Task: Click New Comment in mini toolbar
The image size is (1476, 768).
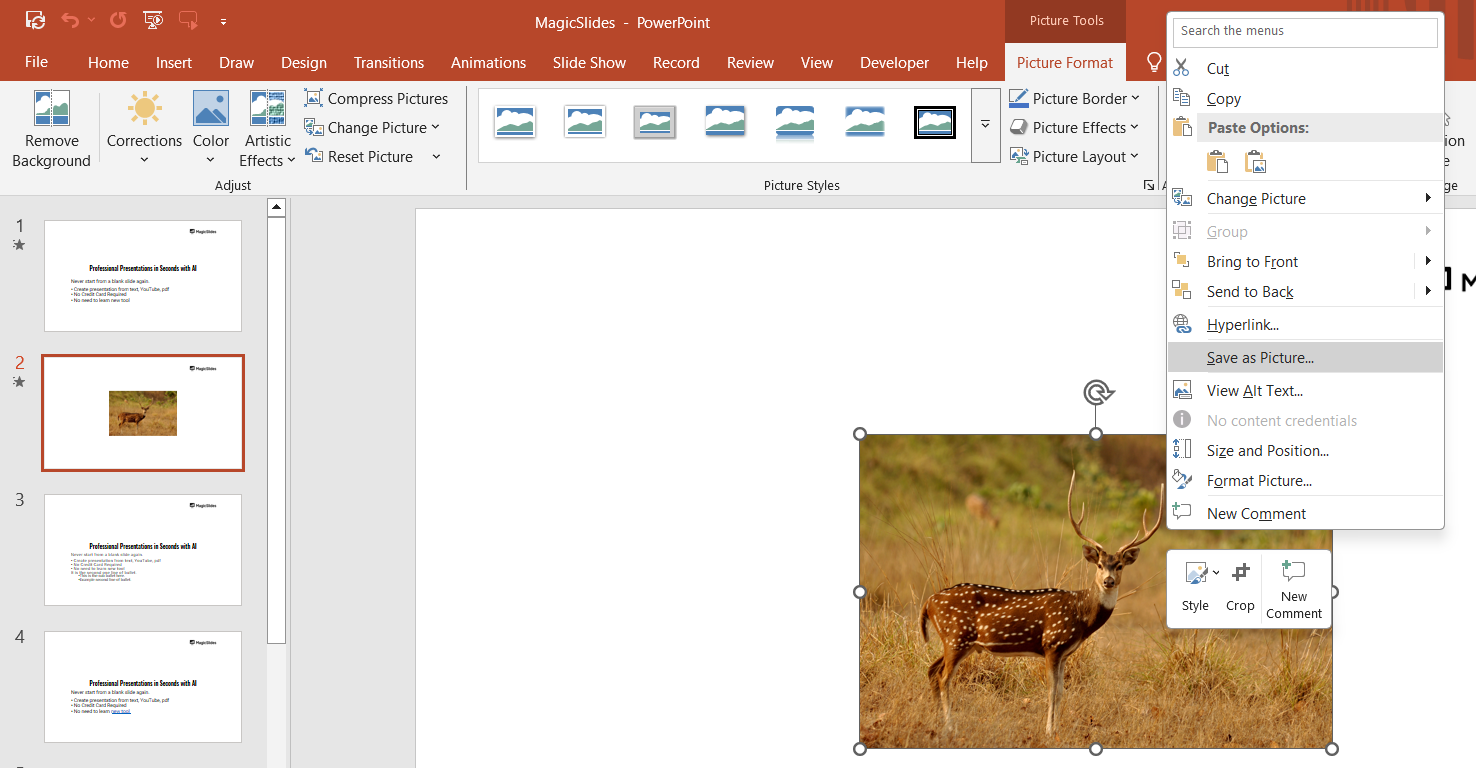Action: click(x=1294, y=586)
